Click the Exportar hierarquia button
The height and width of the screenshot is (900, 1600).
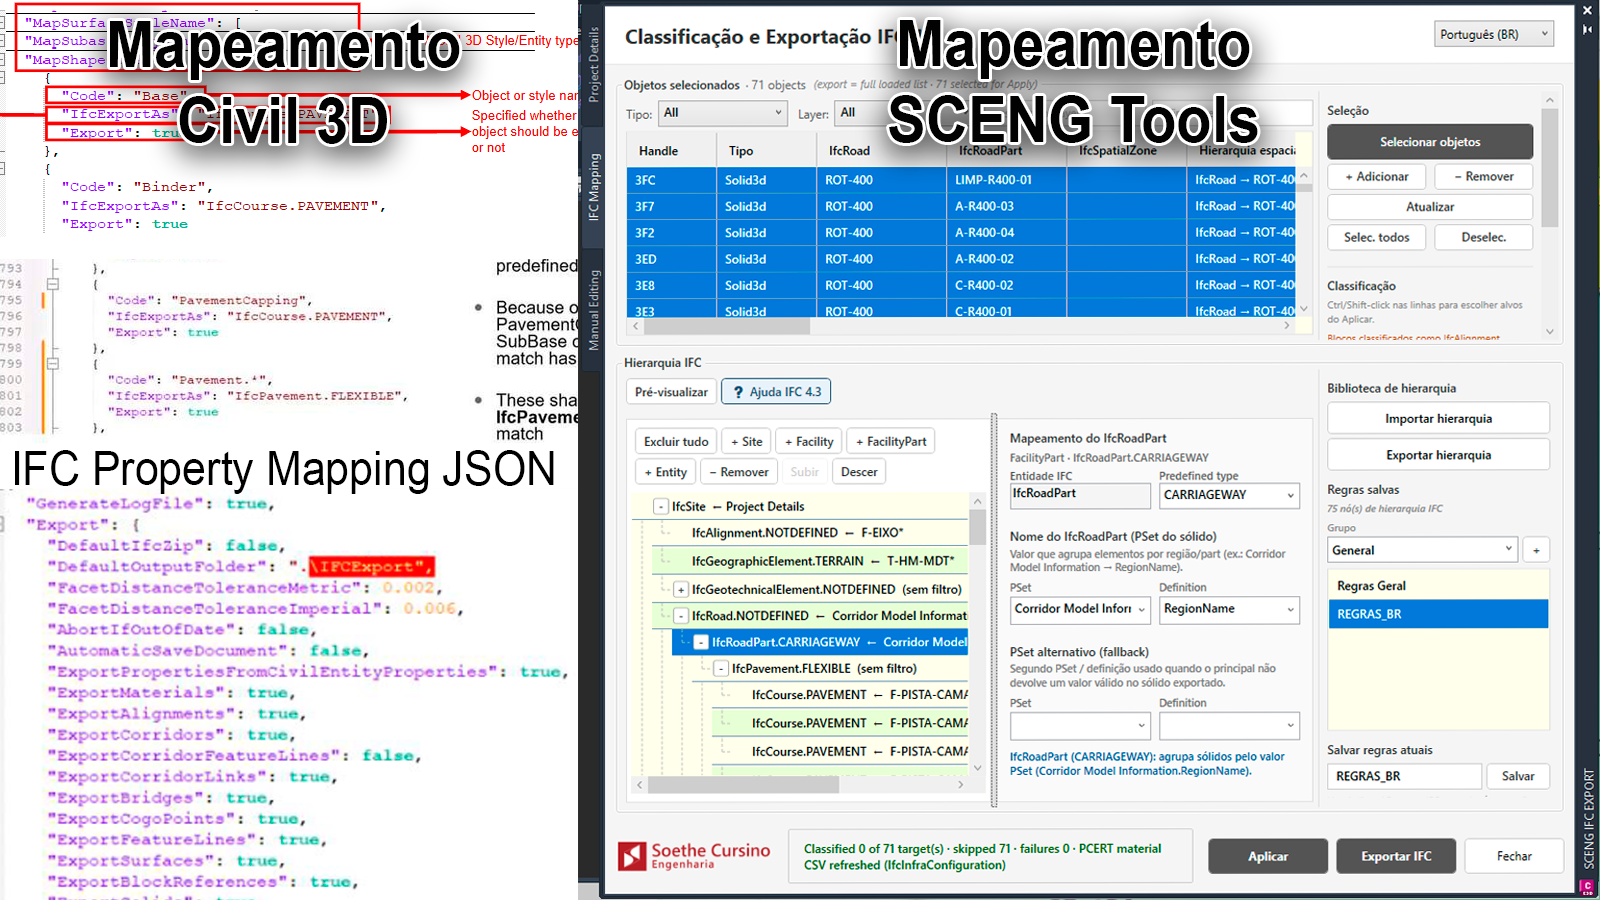click(x=1438, y=455)
